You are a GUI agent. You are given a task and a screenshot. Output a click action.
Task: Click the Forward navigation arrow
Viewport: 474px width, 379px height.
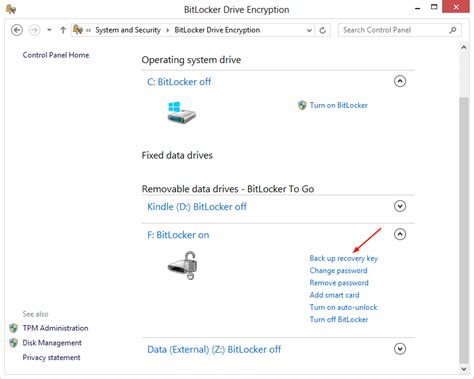[x=34, y=30]
